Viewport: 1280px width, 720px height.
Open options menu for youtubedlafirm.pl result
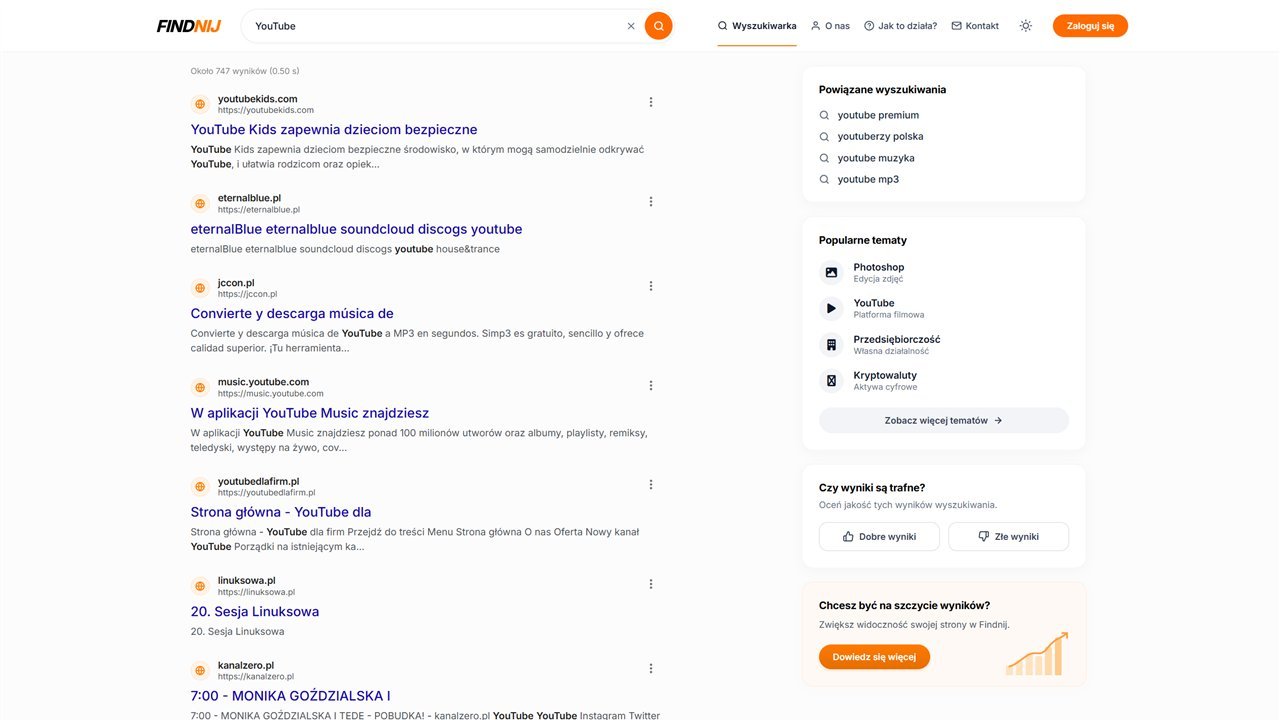[x=651, y=485]
